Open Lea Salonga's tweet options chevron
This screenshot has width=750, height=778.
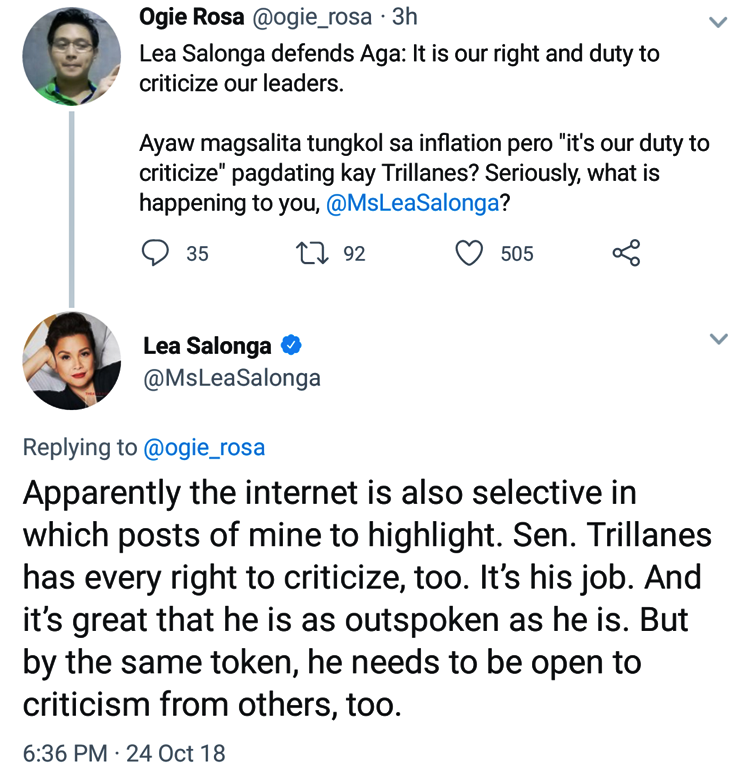tap(718, 339)
